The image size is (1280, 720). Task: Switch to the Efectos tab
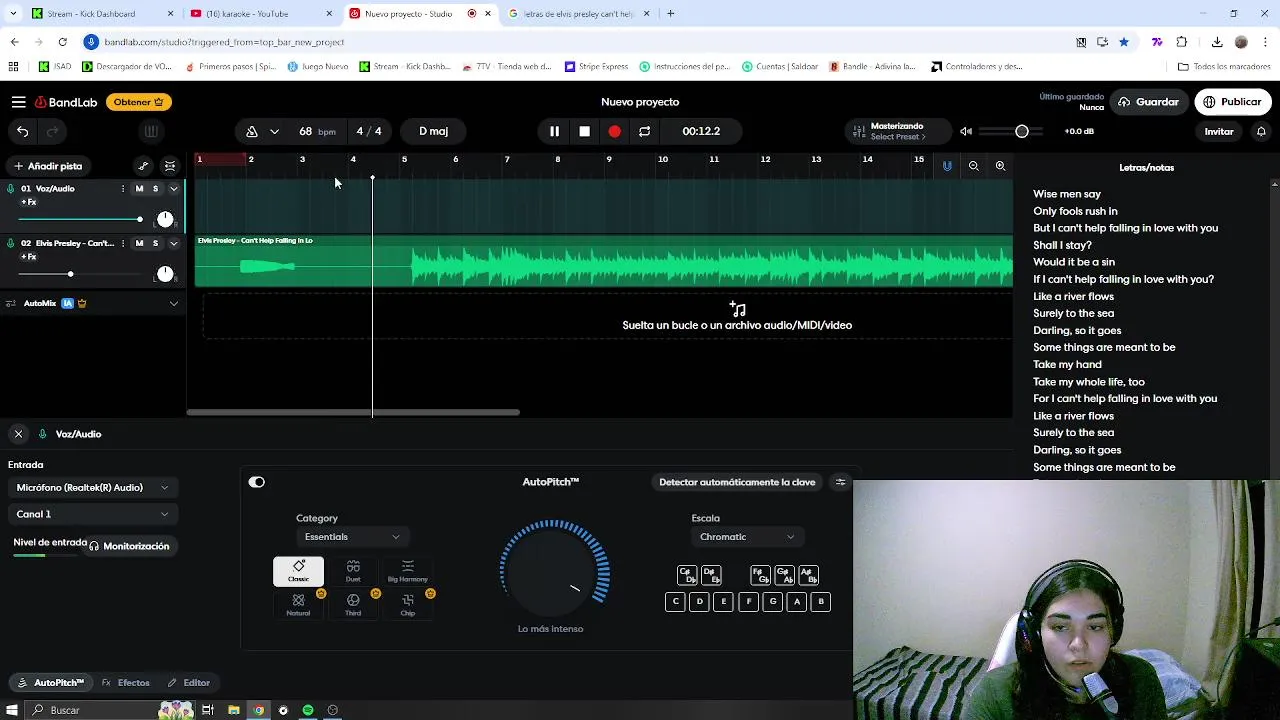[x=126, y=683]
